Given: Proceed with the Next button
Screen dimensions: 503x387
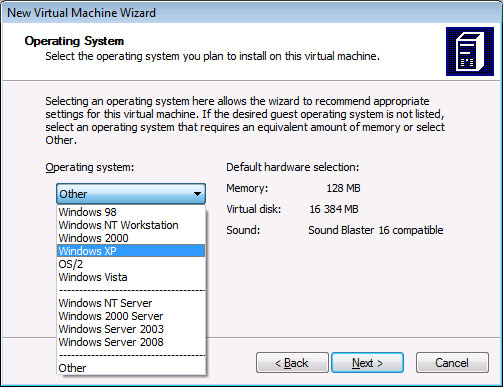Looking at the screenshot, I should [x=367, y=363].
